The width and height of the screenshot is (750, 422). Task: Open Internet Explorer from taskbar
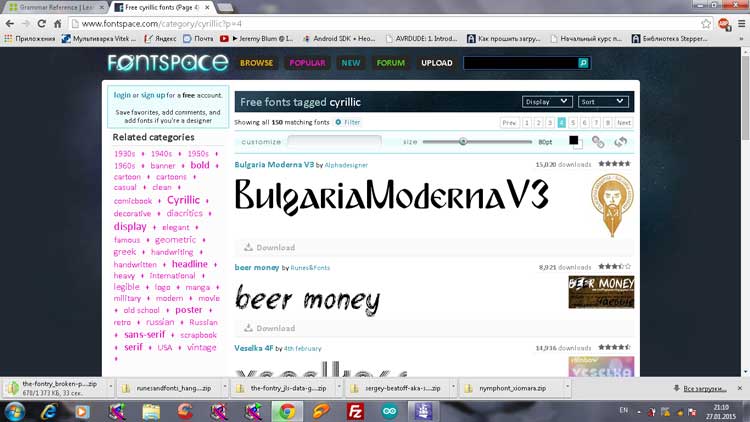coord(48,411)
